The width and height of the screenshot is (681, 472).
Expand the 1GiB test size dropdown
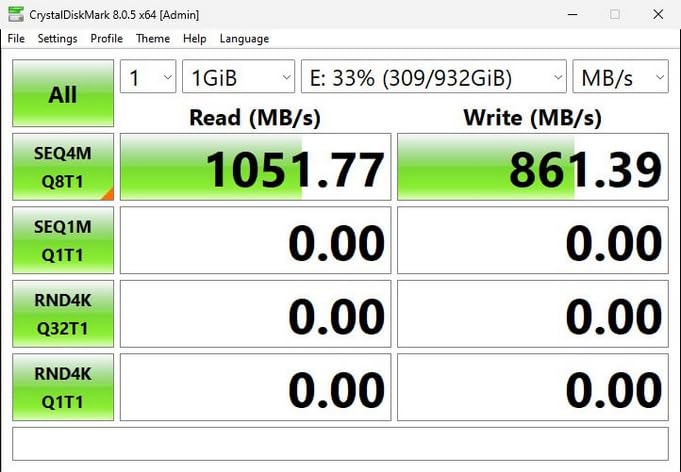pyautogui.click(x=238, y=76)
